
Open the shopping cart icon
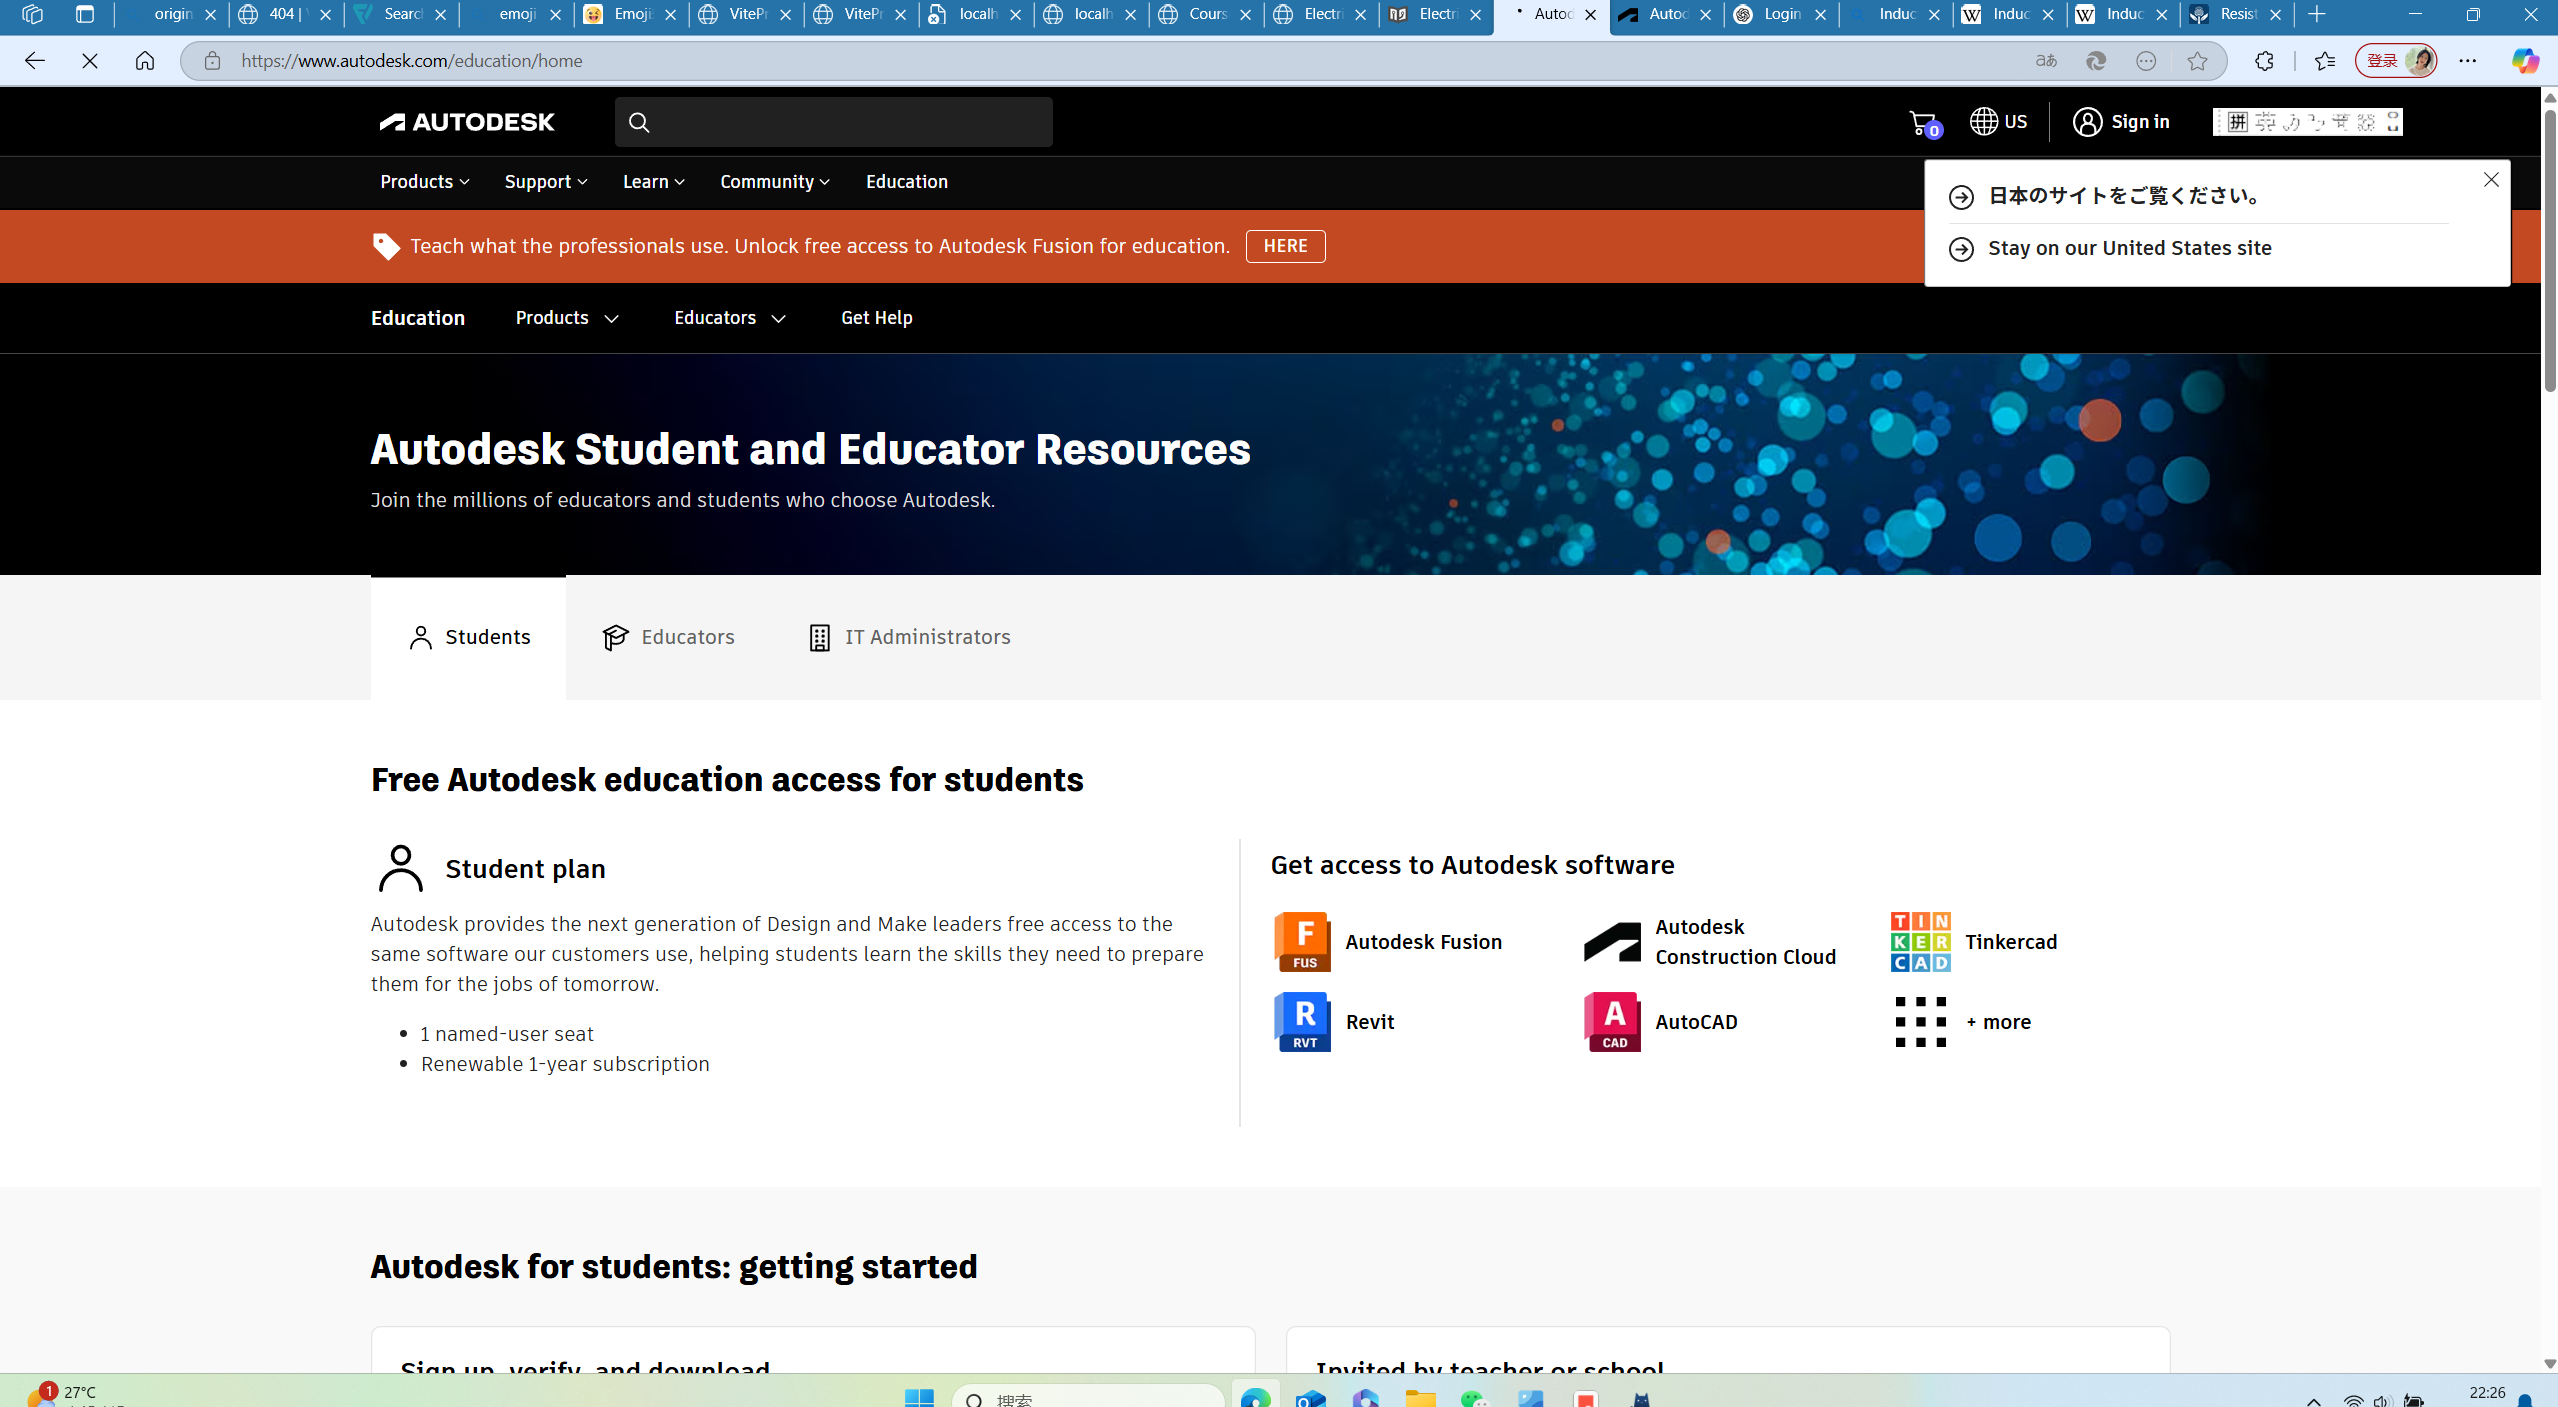pos(1923,123)
